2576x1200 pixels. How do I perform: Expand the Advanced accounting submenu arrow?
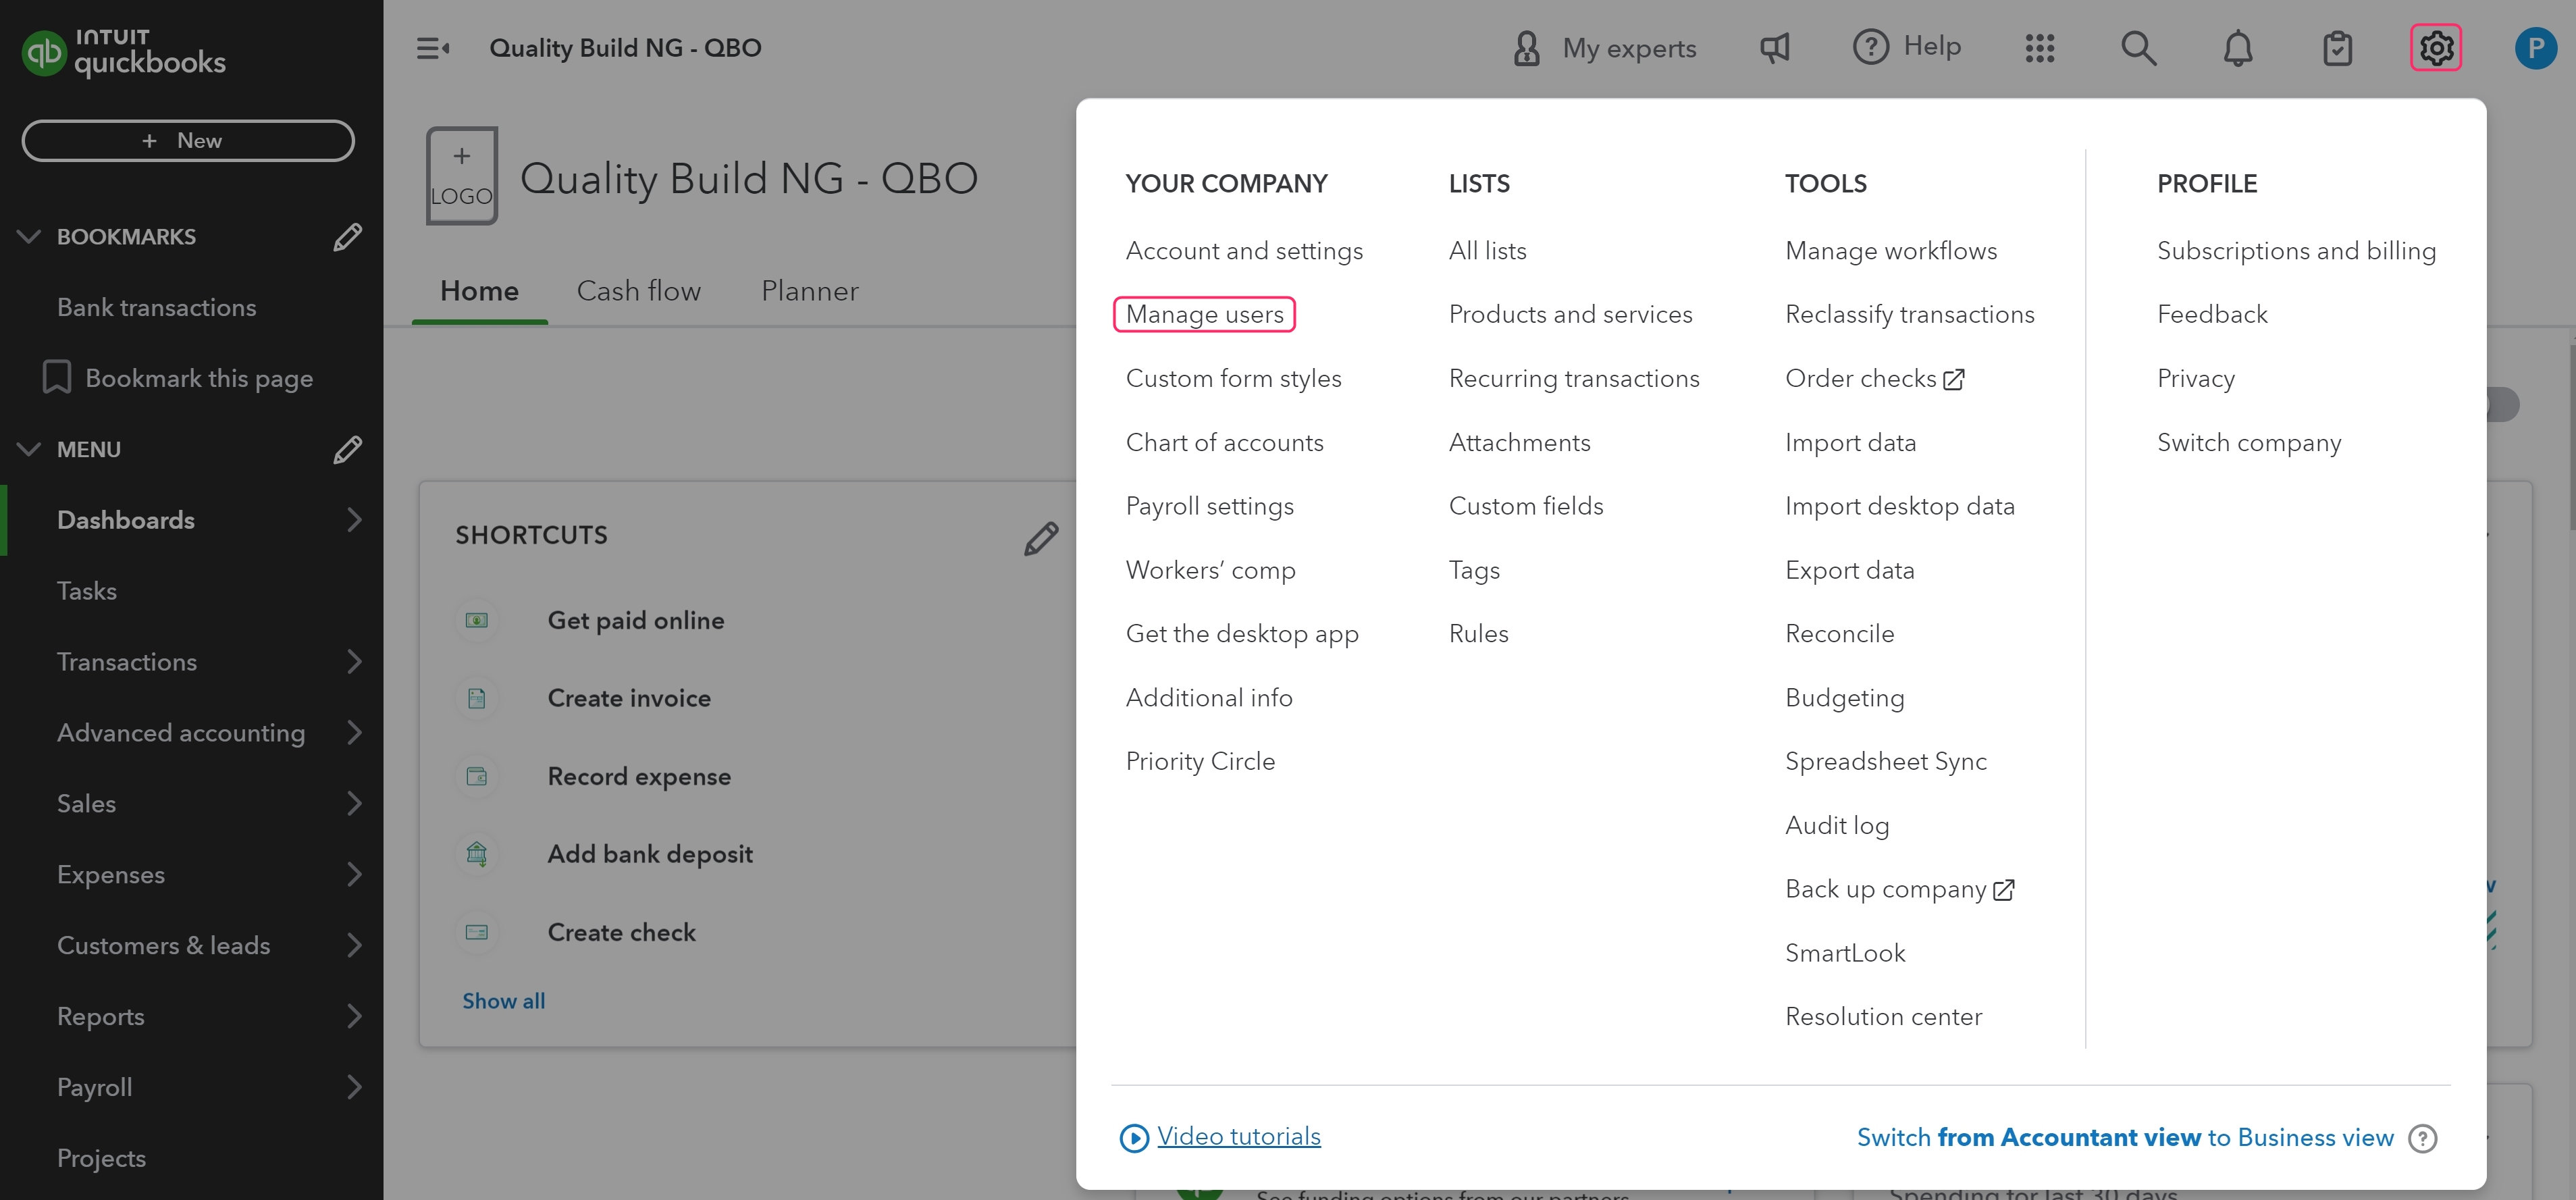point(354,732)
